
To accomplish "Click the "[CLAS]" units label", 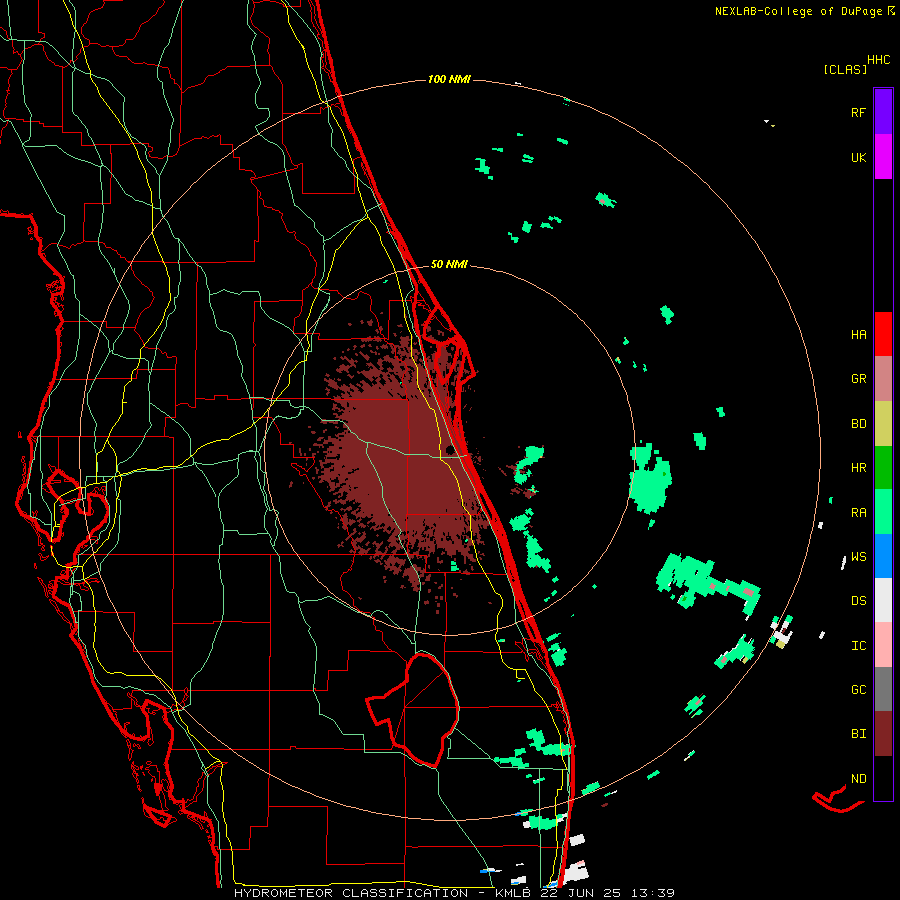I will coord(845,69).
